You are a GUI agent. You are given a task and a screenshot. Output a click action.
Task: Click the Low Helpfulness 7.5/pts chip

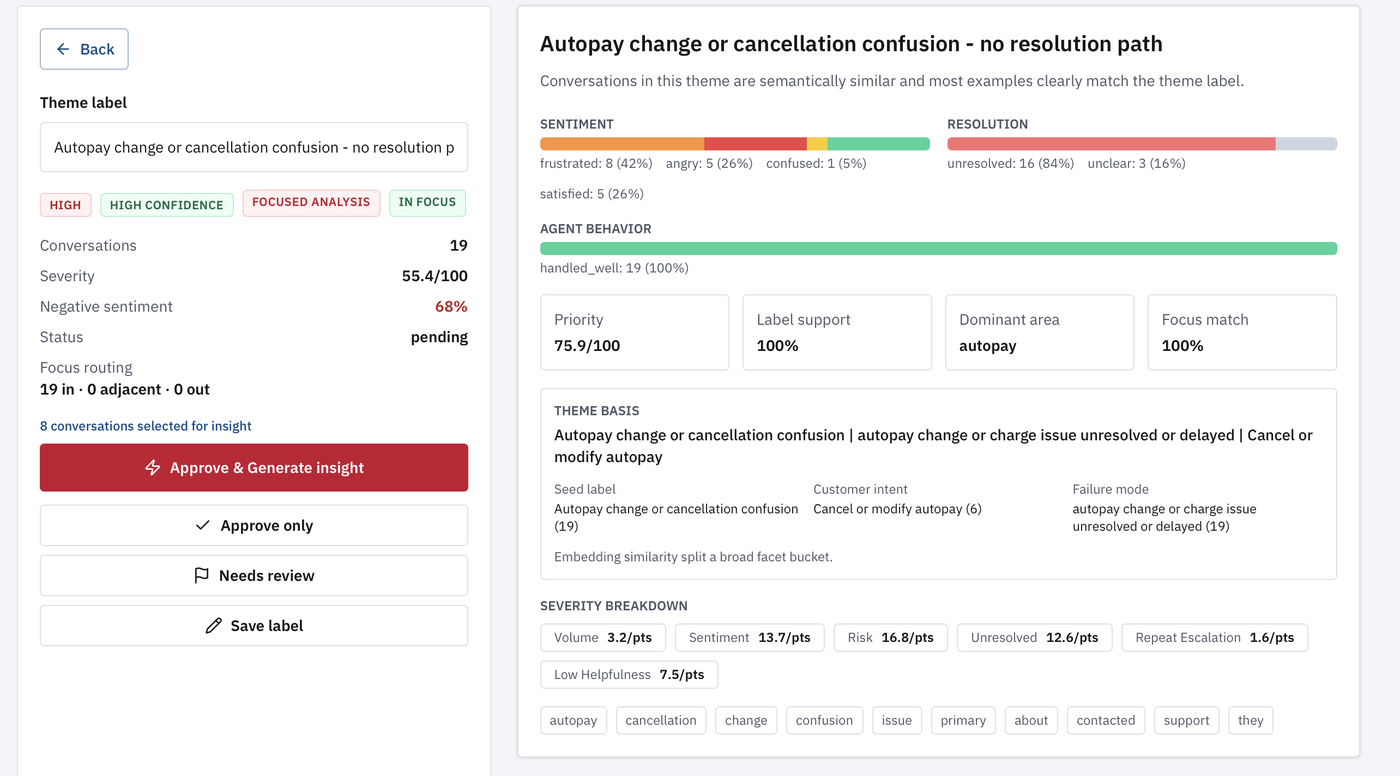(x=629, y=674)
